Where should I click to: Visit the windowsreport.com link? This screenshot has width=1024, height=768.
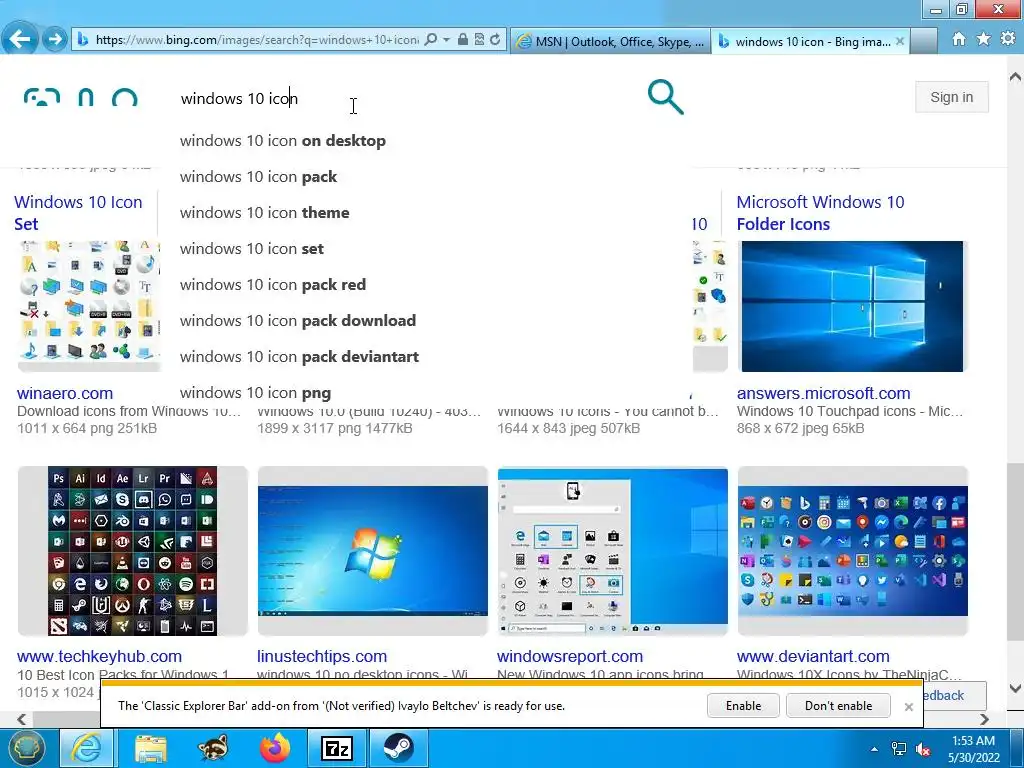click(569, 656)
